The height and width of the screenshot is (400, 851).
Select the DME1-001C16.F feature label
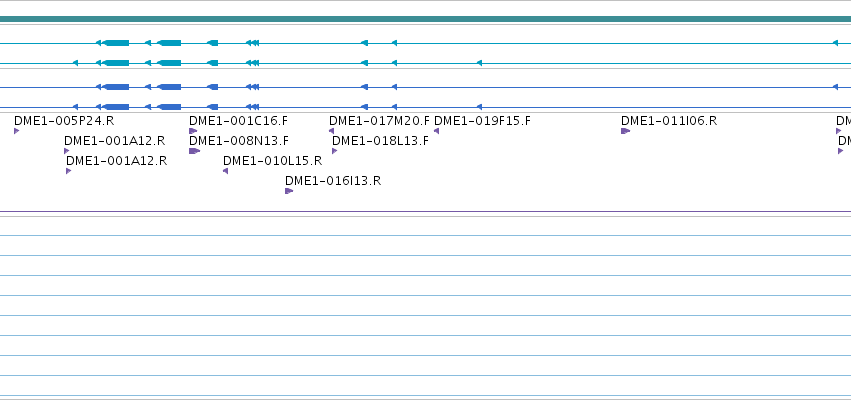(239, 121)
